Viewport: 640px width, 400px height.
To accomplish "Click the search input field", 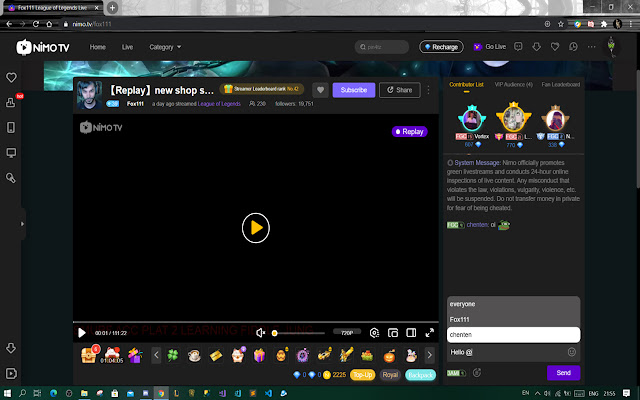I will (382, 47).
